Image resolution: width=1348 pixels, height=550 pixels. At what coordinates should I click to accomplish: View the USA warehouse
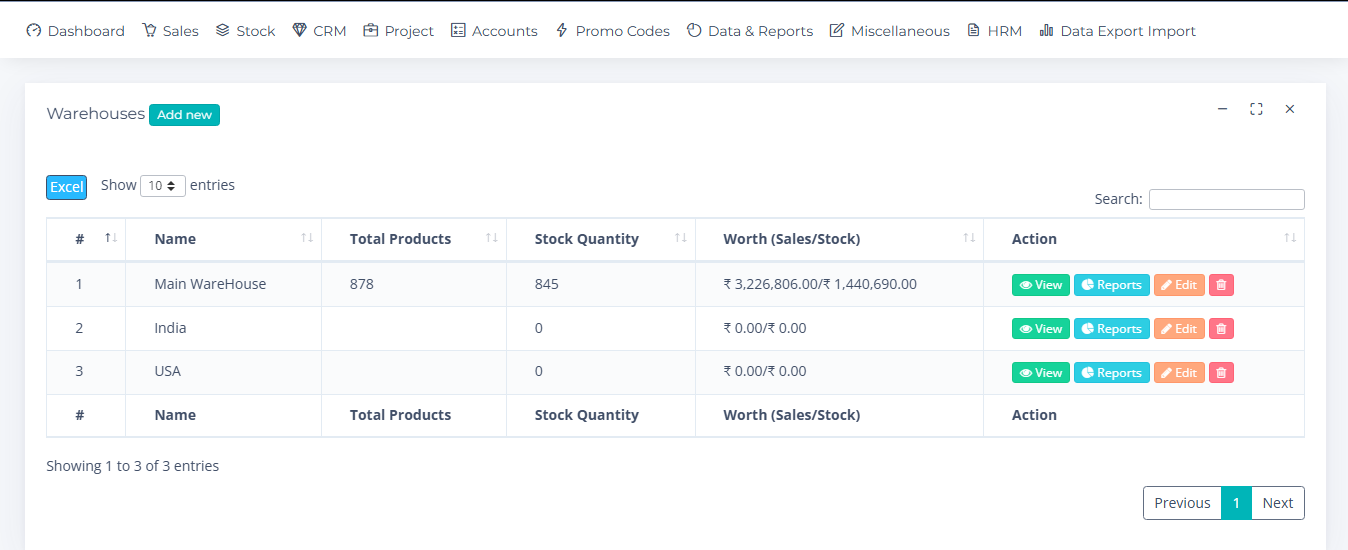[x=1041, y=372]
